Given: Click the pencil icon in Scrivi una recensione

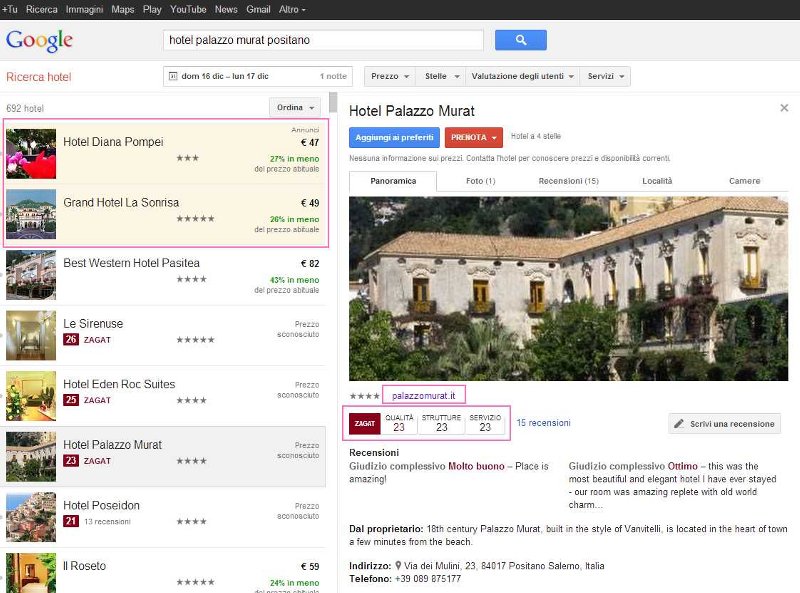Looking at the screenshot, I should (x=679, y=424).
